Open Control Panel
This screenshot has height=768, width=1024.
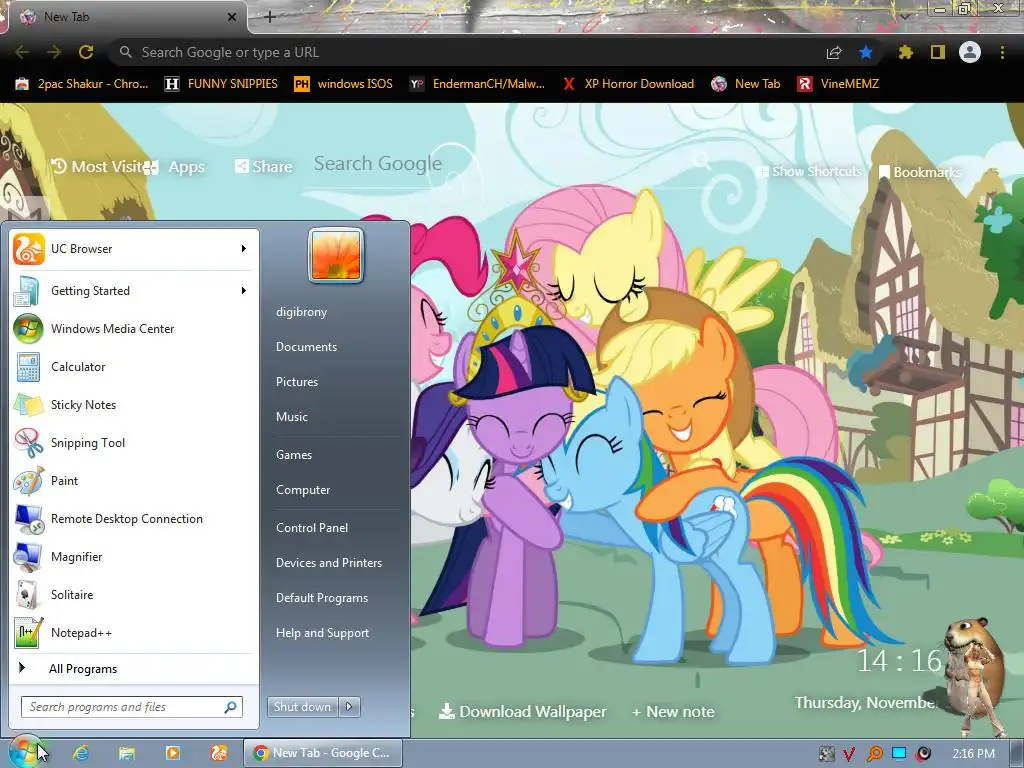point(312,528)
